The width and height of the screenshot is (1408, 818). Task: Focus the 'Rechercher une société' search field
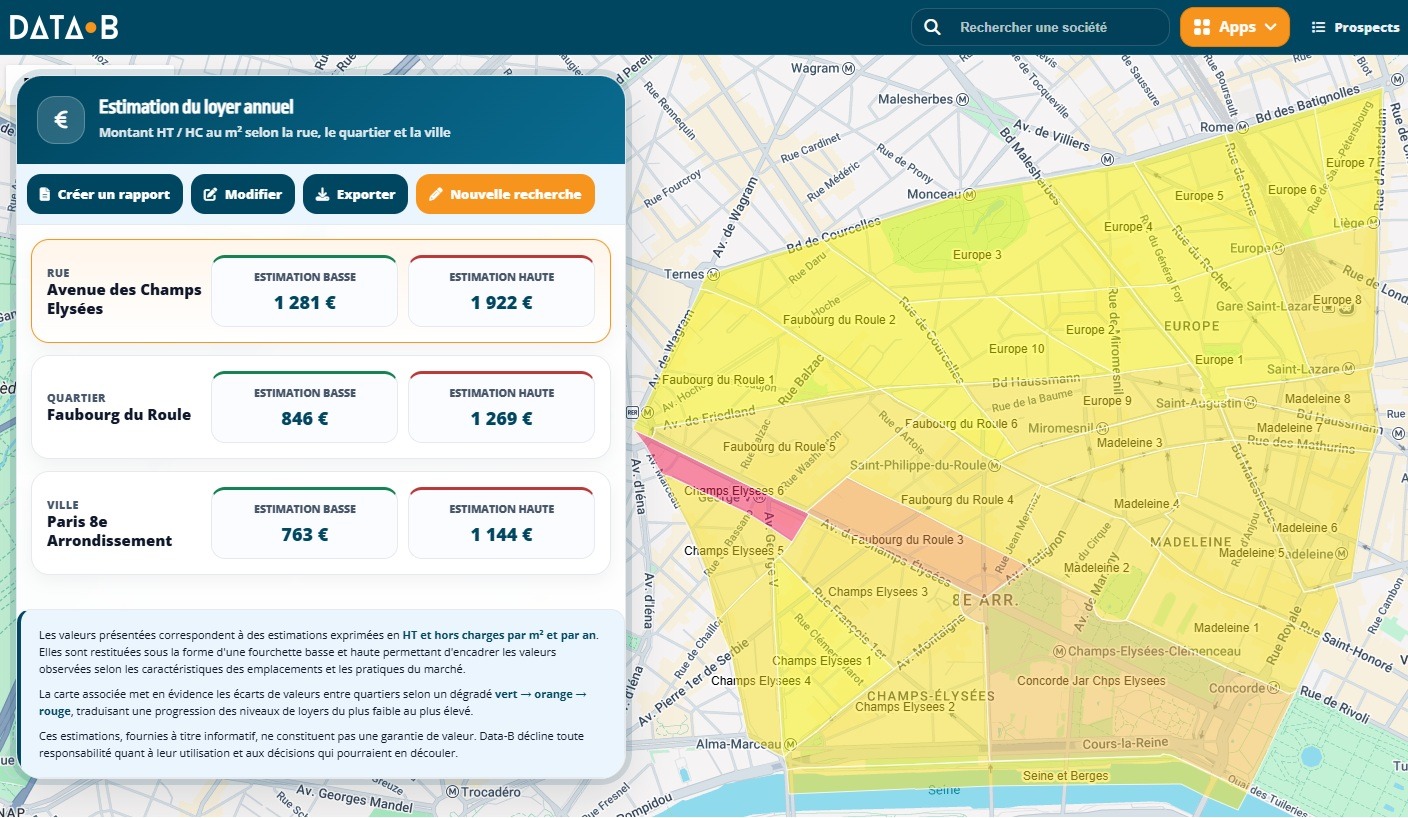click(x=1040, y=27)
